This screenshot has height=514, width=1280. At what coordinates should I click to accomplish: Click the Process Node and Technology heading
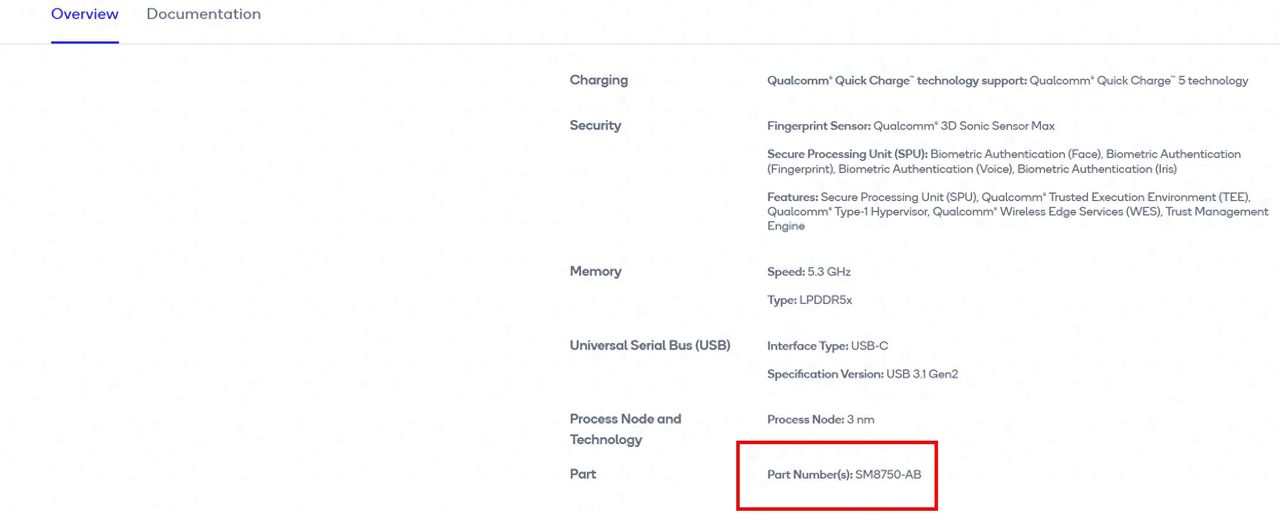(625, 429)
